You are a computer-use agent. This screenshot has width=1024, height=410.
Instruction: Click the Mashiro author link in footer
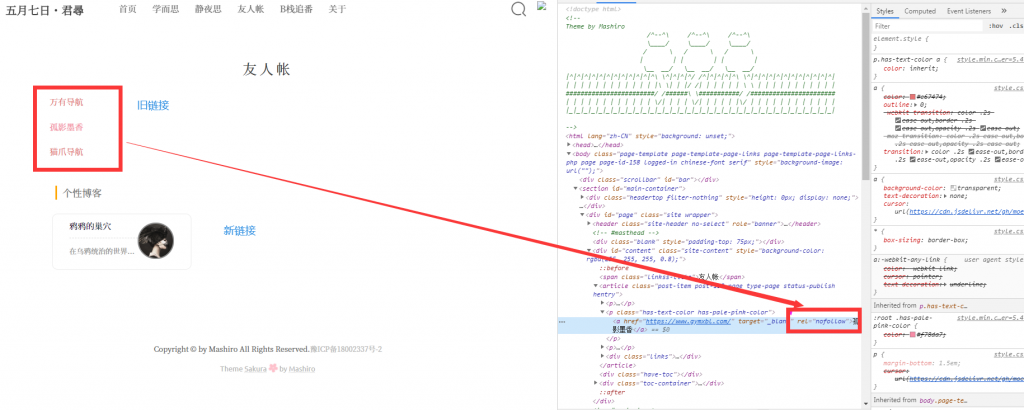click(x=302, y=369)
